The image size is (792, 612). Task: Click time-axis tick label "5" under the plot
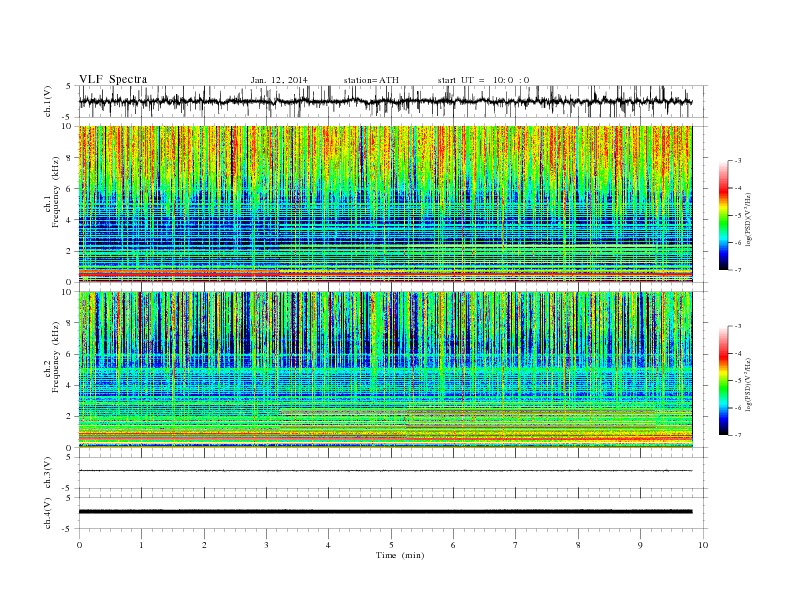point(391,545)
